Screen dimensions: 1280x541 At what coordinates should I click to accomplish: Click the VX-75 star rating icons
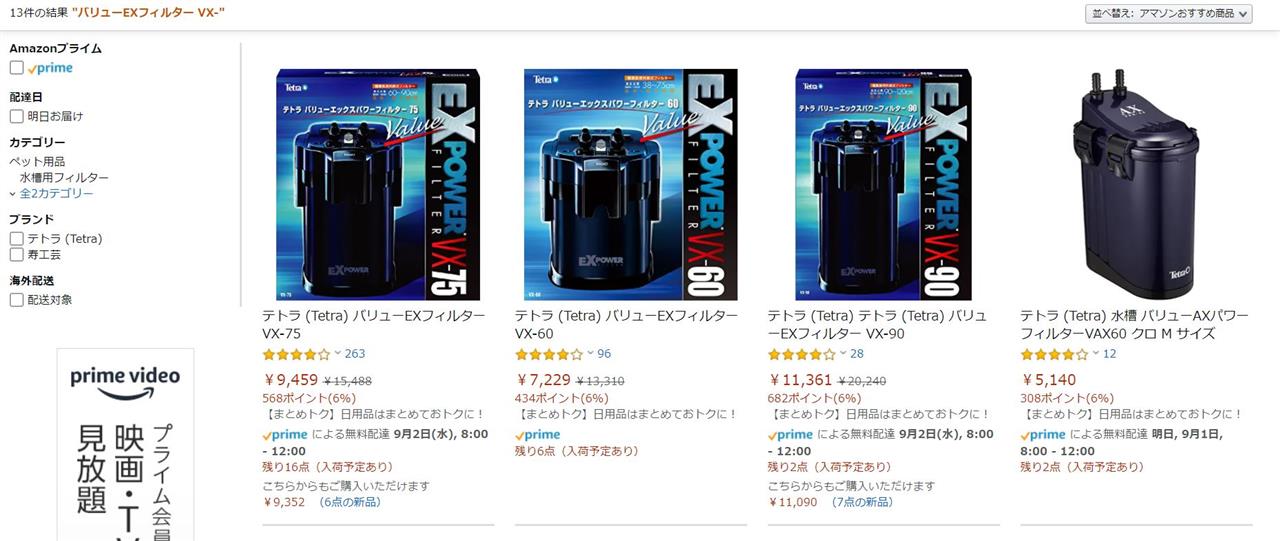coord(296,354)
